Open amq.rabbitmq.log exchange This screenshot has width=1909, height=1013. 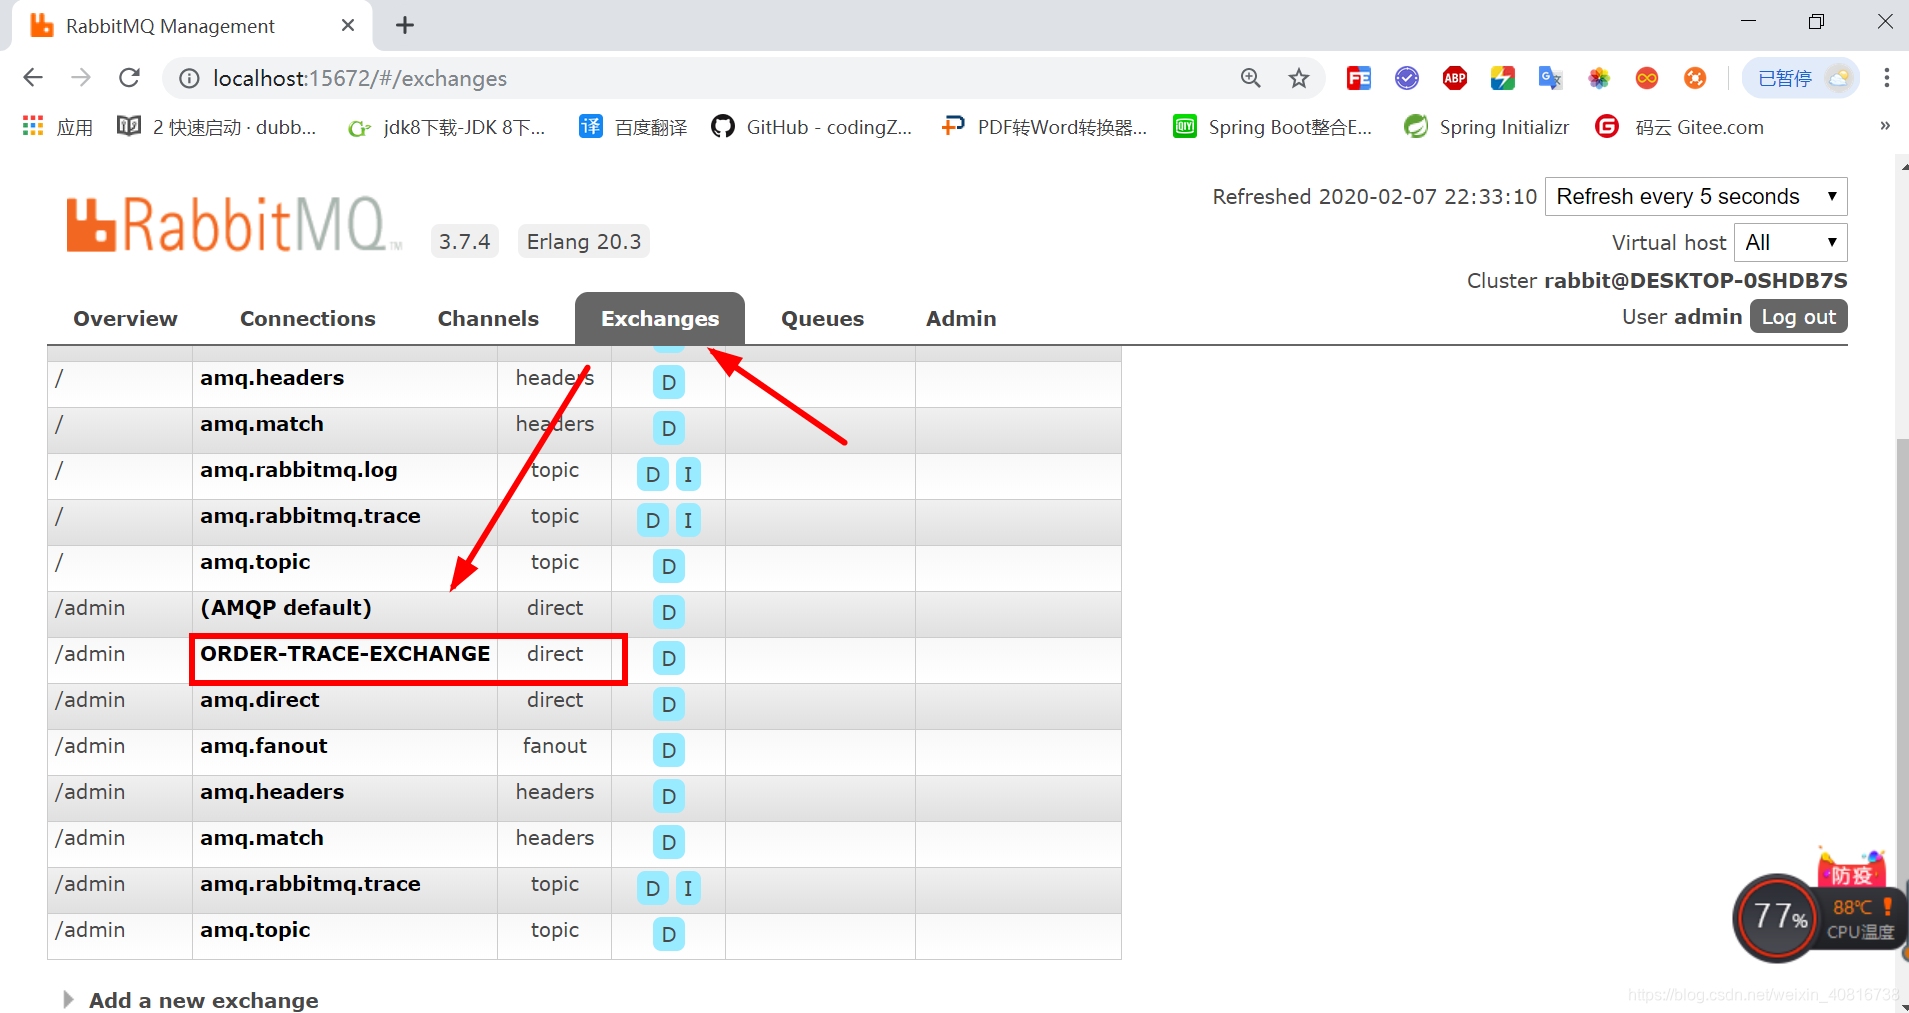(299, 470)
